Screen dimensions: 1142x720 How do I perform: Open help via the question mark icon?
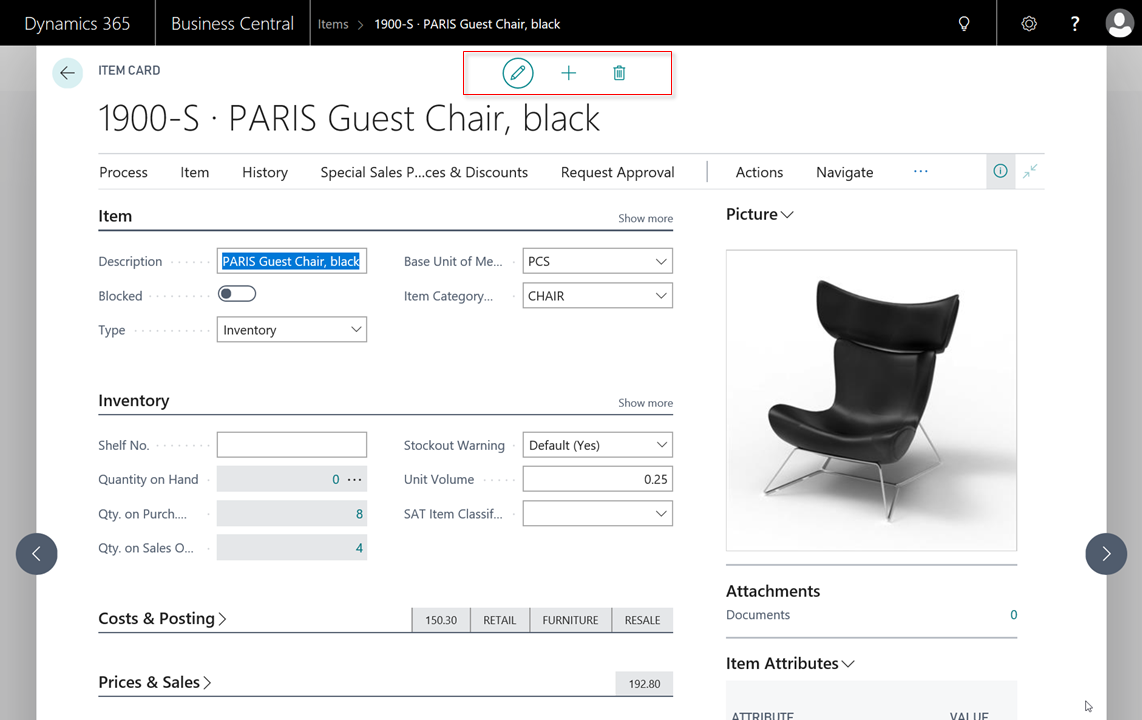(1074, 22)
